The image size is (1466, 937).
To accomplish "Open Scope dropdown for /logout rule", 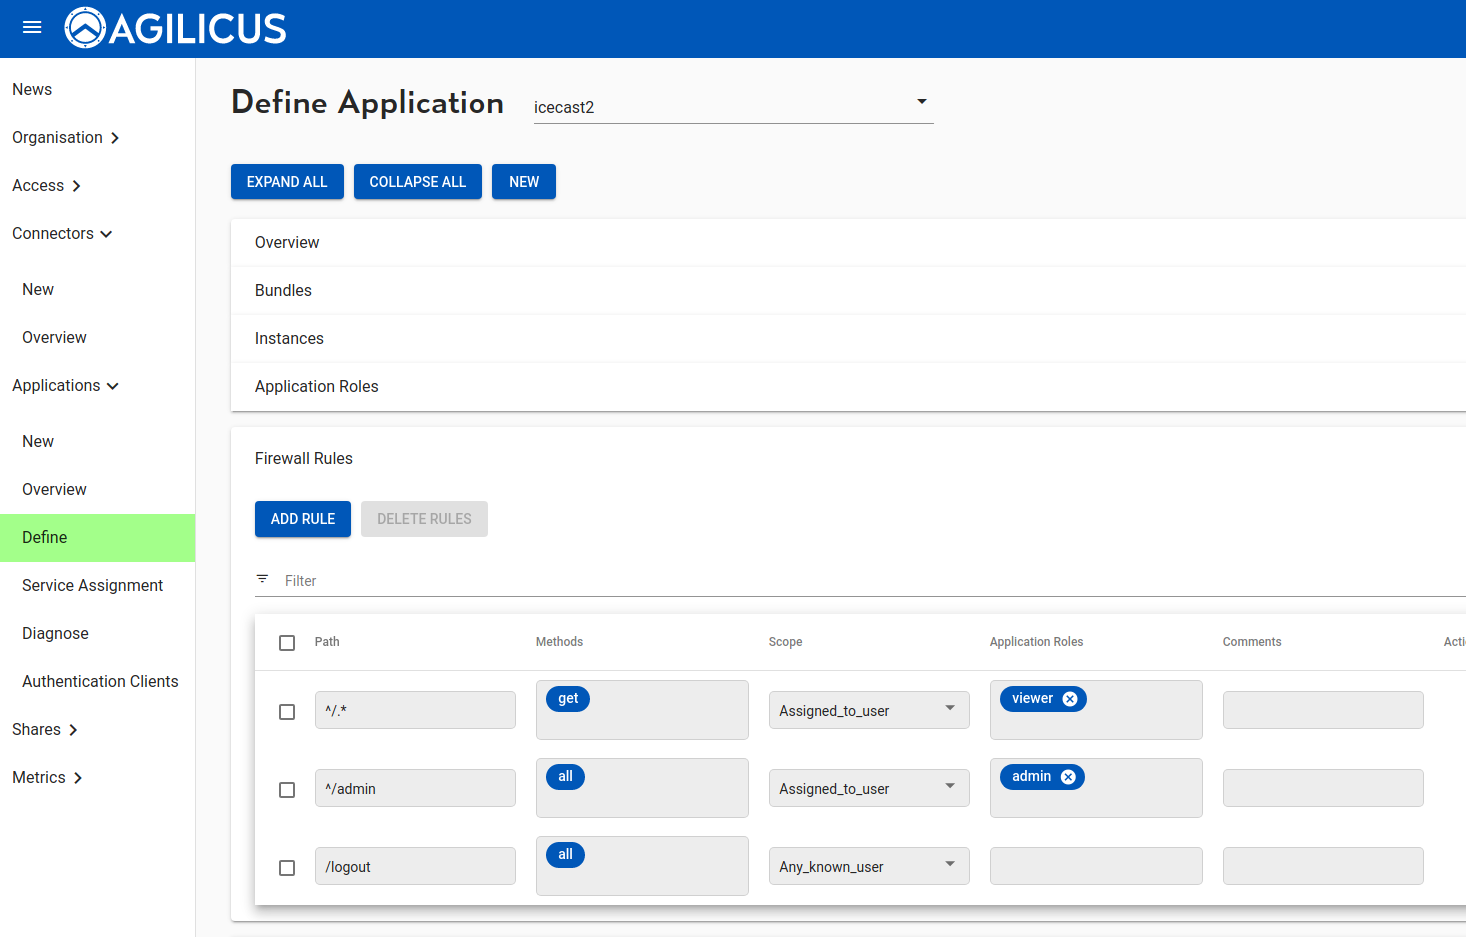I will click(868, 866).
